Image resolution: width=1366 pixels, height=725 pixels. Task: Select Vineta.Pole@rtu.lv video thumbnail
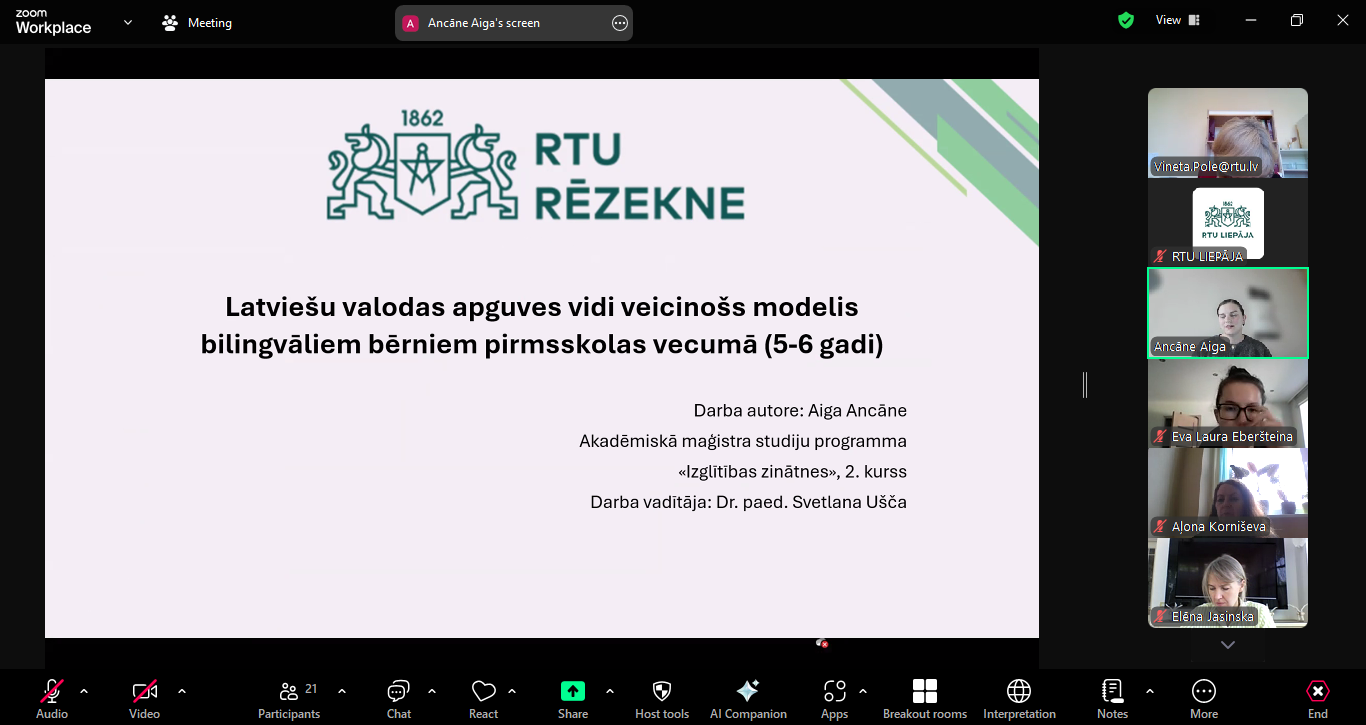point(1228,132)
